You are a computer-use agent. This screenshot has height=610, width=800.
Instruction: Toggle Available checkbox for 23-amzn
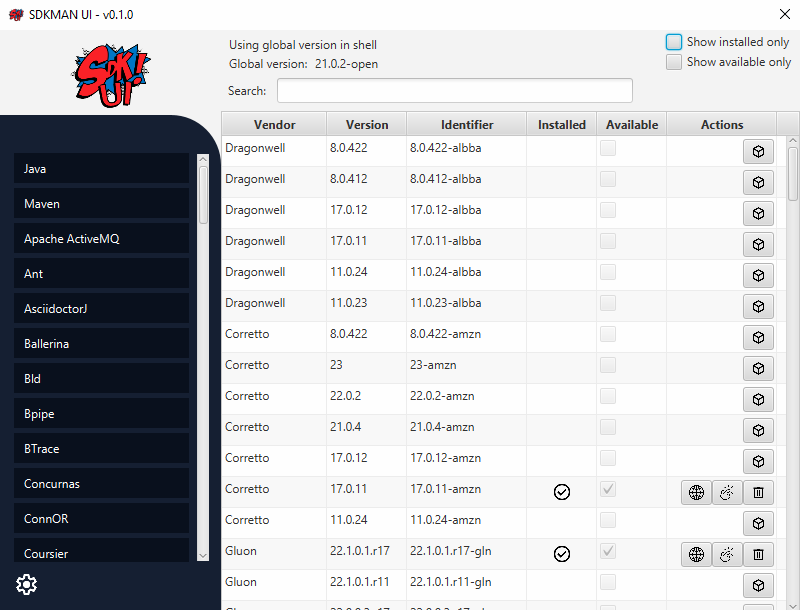(608, 365)
